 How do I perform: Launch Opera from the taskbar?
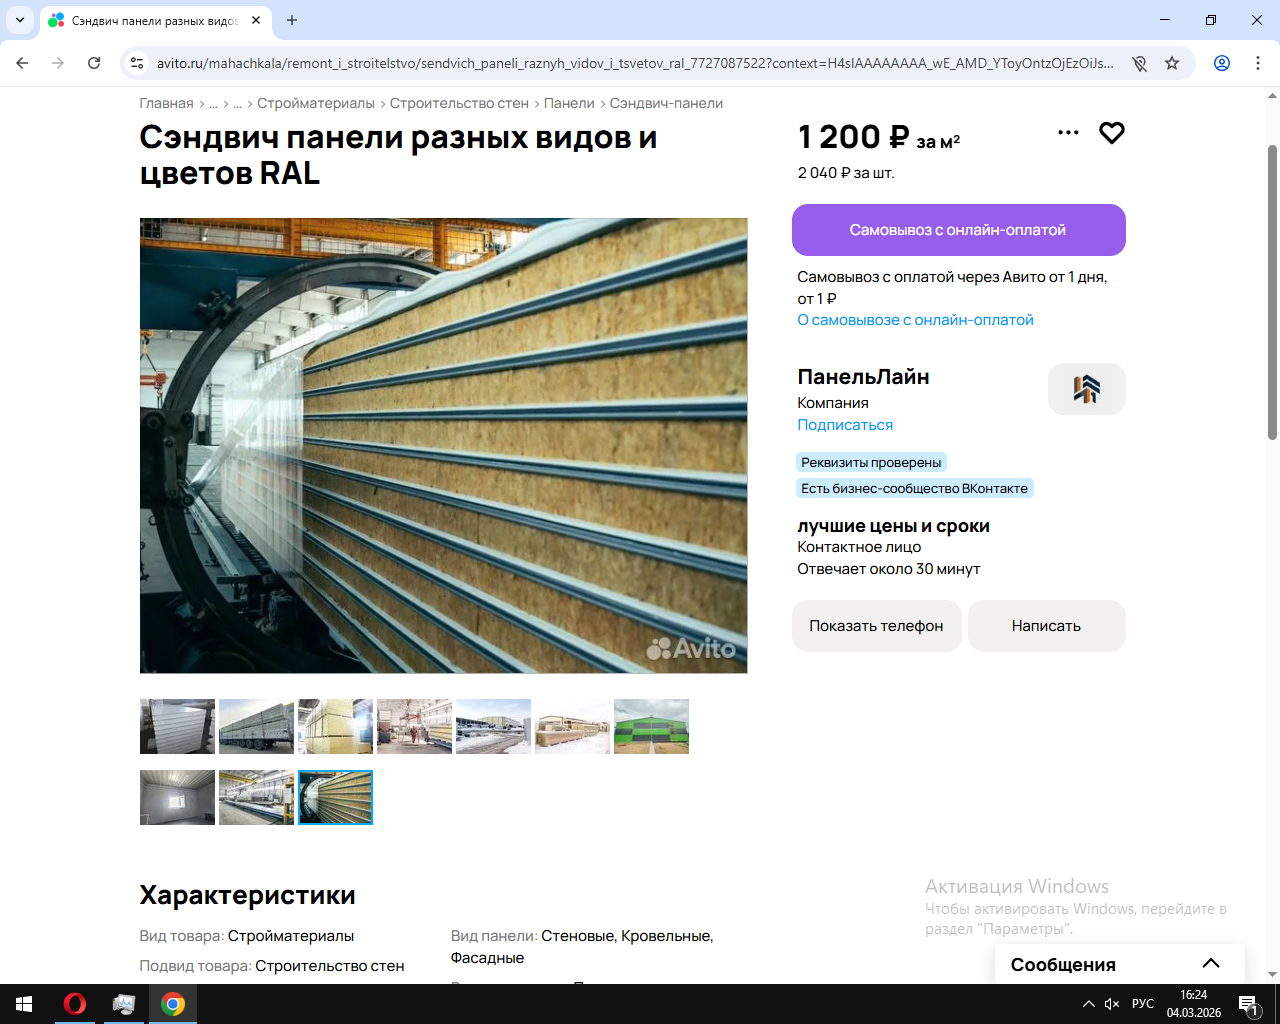[x=74, y=1004]
